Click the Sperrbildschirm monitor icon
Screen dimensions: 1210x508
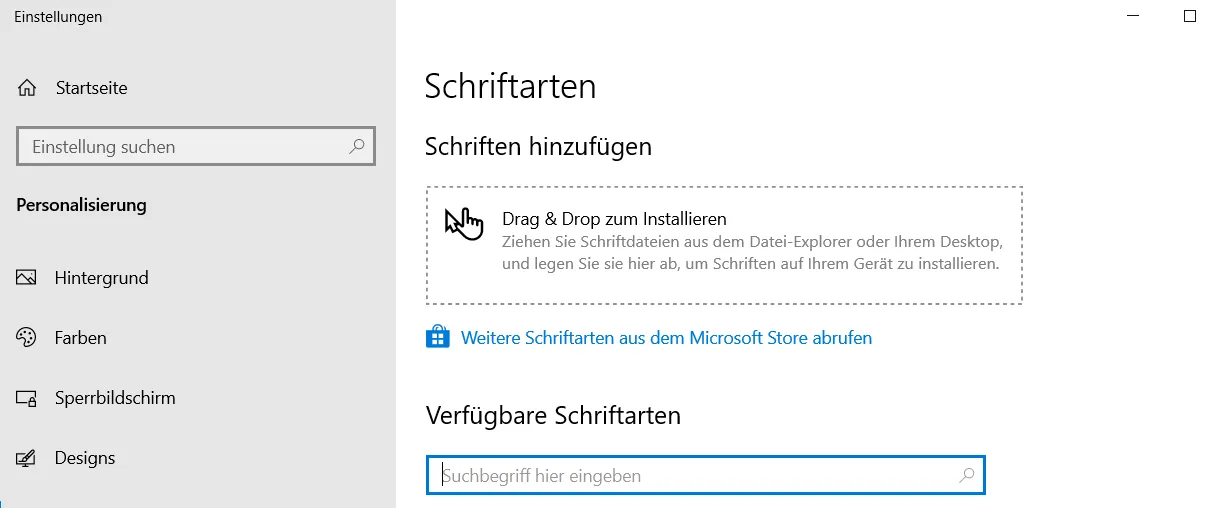27,398
